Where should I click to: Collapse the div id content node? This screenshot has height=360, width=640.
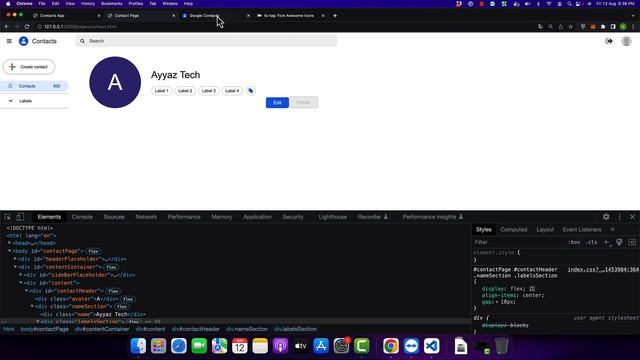point(21,283)
